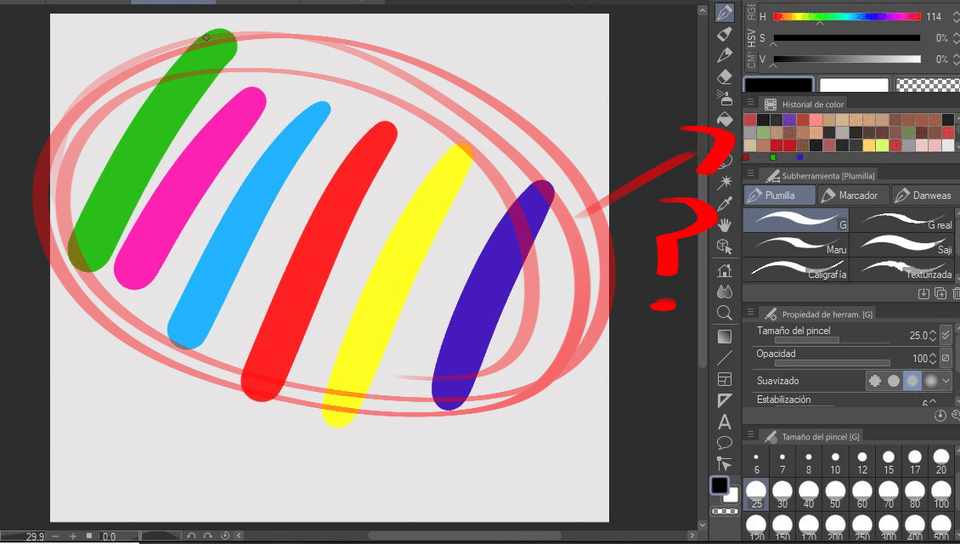Select the Ruler triangle tool
960x544 pixels.
click(x=724, y=401)
